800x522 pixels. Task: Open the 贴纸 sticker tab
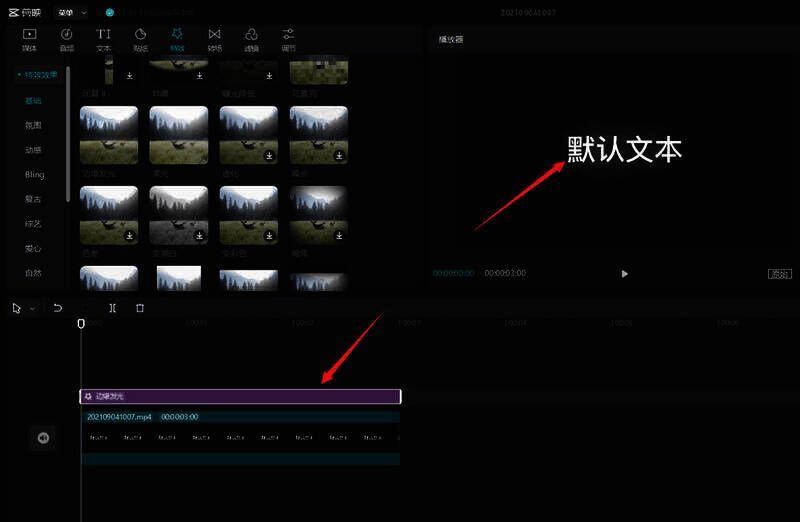point(140,40)
